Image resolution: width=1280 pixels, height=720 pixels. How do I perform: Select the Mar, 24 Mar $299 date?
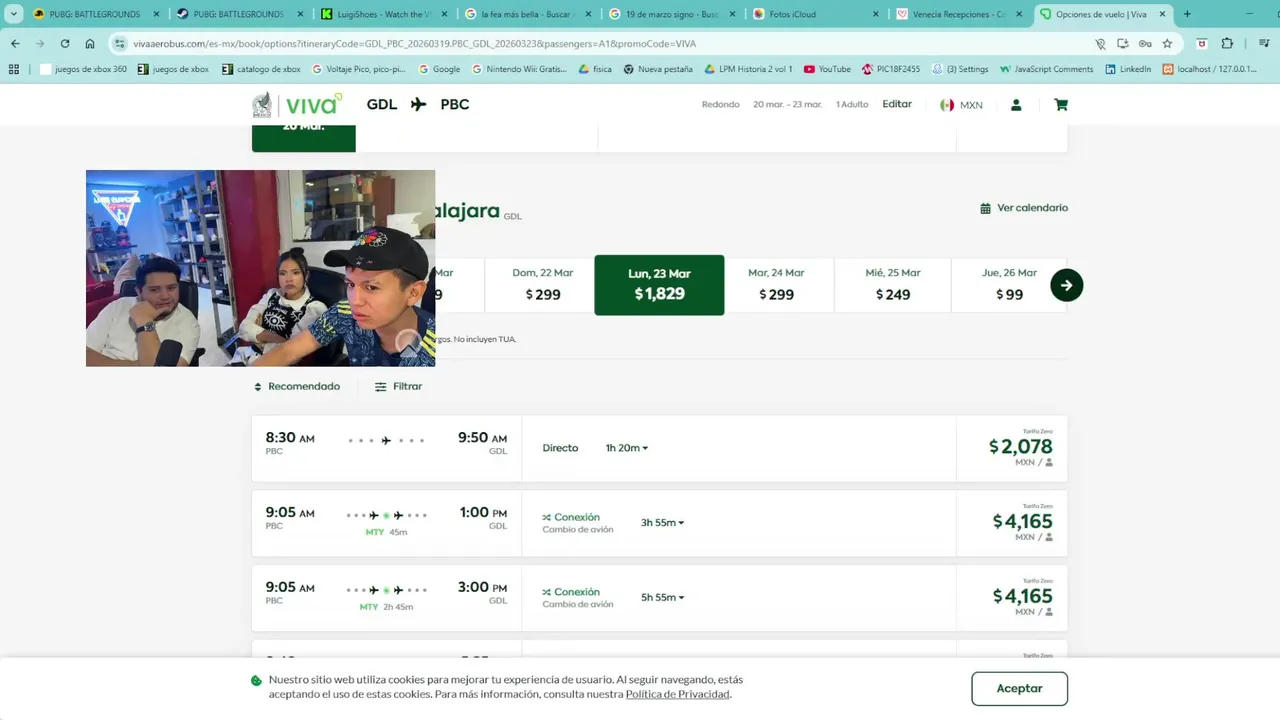click(x=776, y=285)
